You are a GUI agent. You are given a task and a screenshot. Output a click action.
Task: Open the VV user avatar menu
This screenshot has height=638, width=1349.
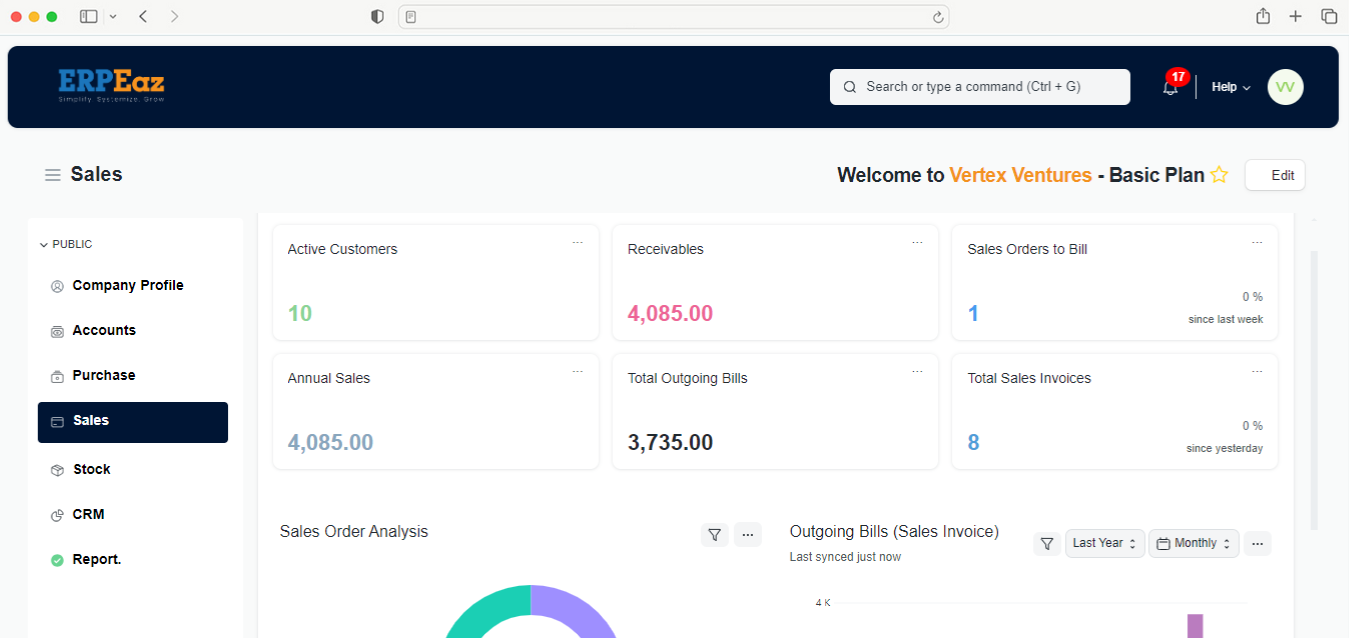click(x=1285, y=87)
